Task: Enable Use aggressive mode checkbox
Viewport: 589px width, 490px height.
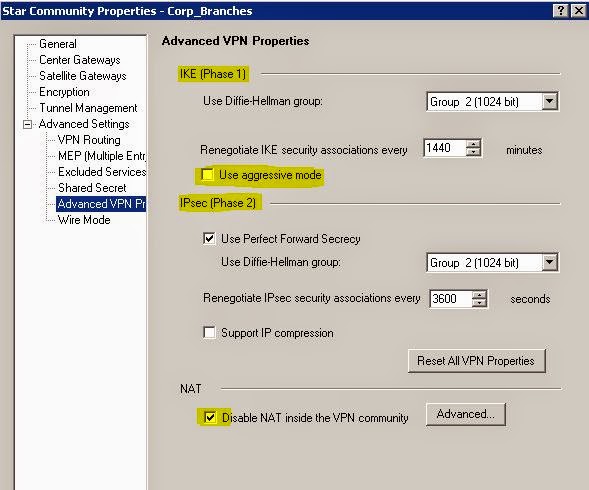Action: (207, 175)
